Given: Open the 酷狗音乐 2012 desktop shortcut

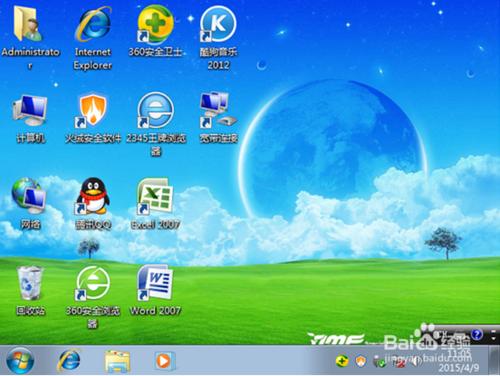Looking at the screenshot, I should pos(218,37).
